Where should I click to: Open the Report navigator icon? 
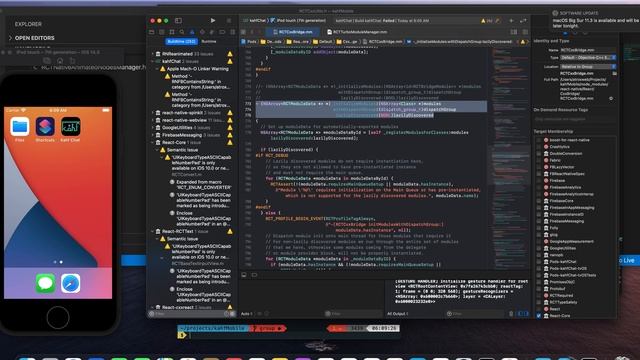(x=233, y=32)
